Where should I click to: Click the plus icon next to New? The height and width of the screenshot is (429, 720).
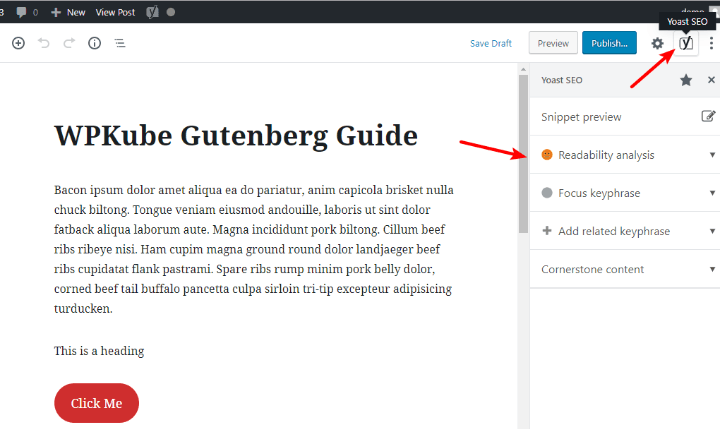(56, 12)
